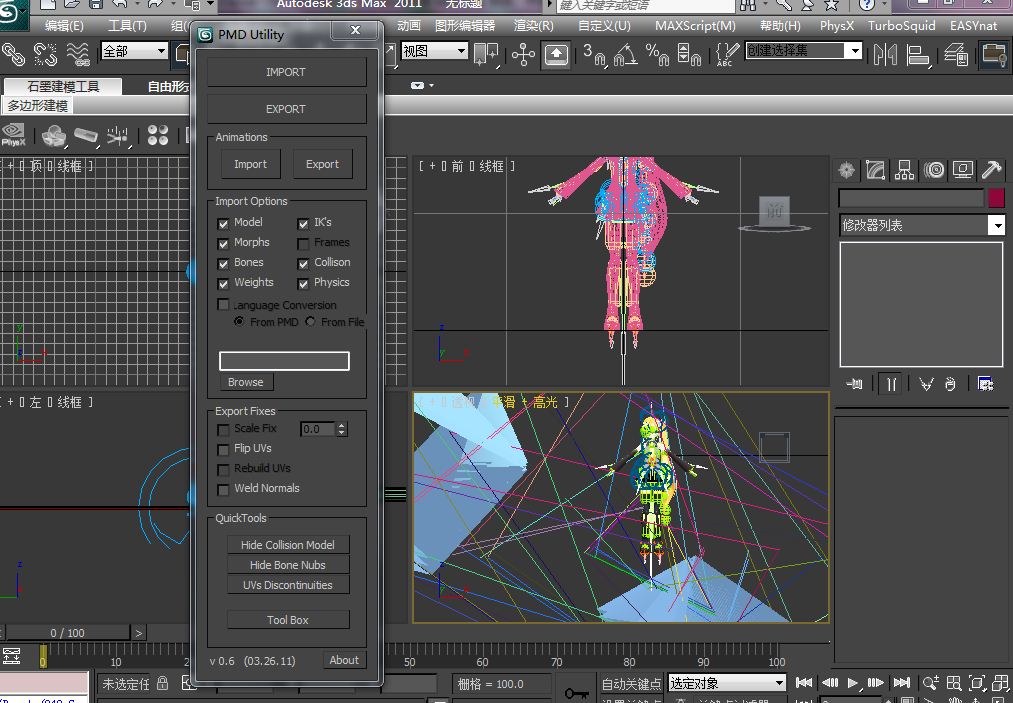Viewport: 1013px width, 703px height.
Task: Uncheck the Morphs import option
Action: (223, 244)
